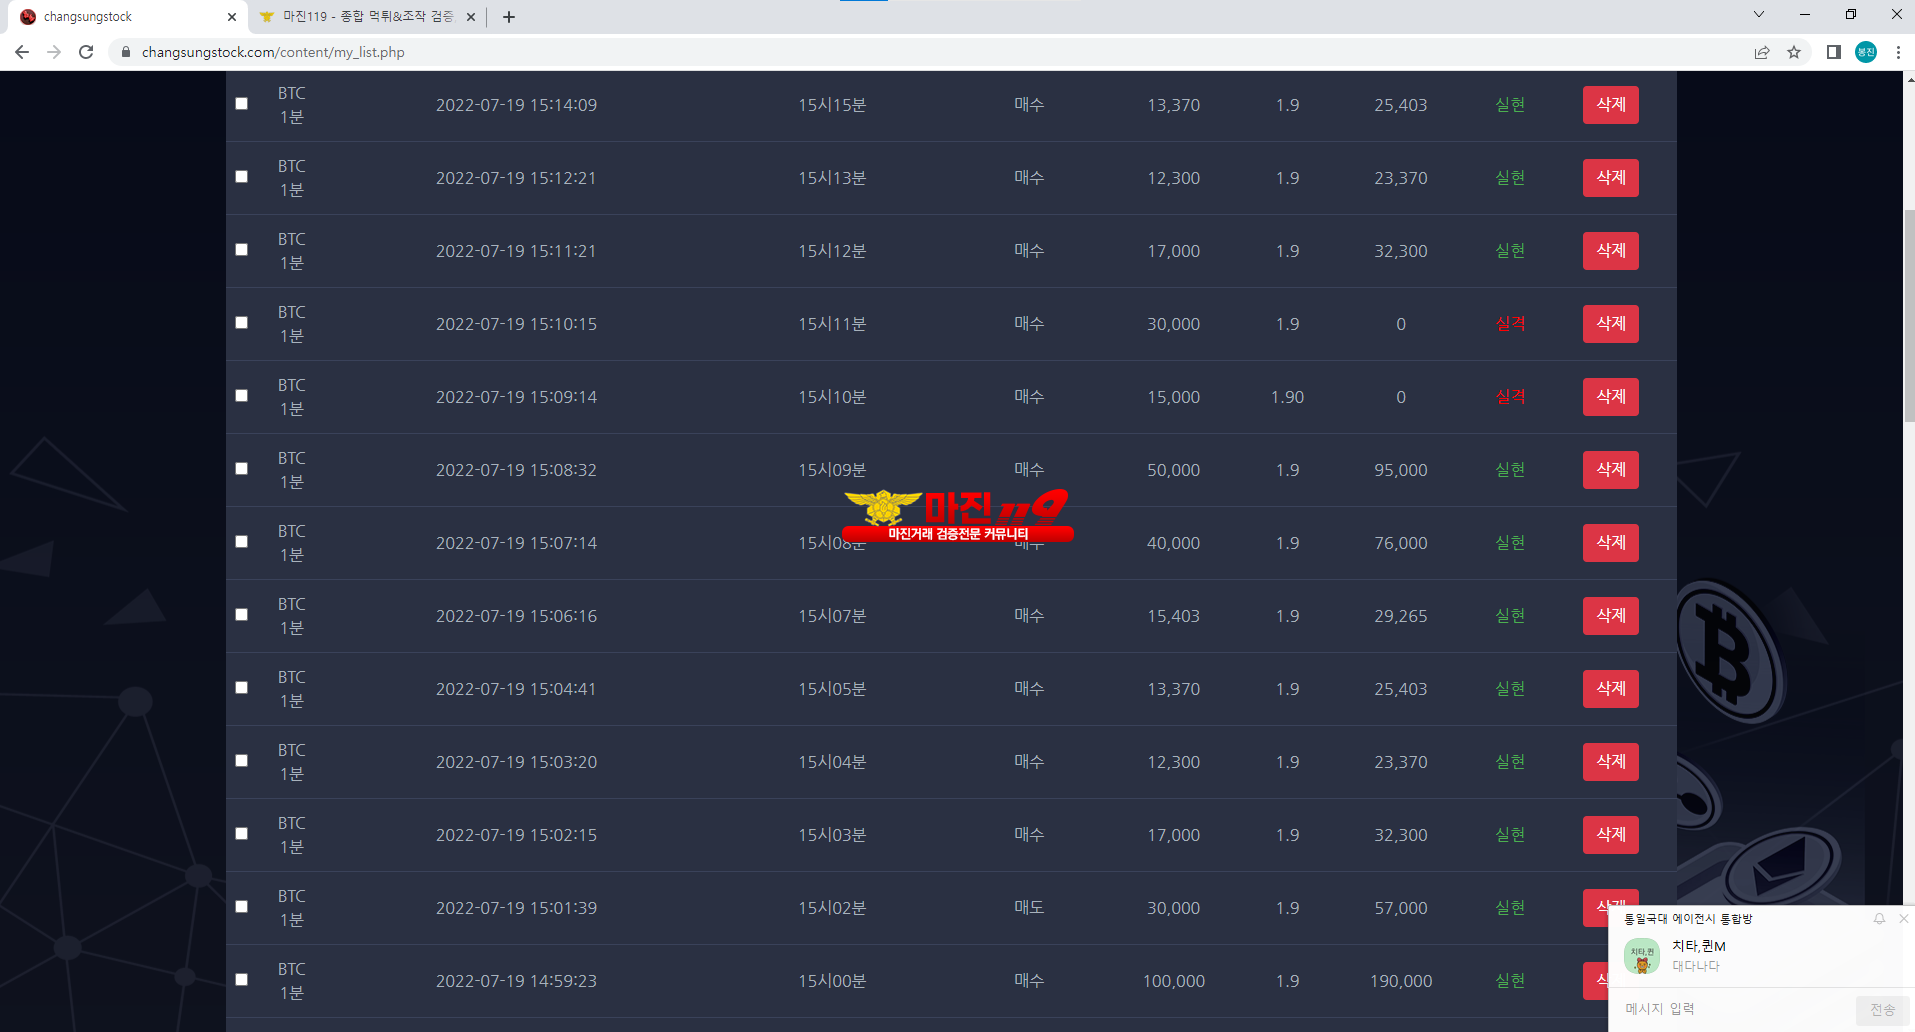Open Chrome profile avatar
The image size is (1915, 1032).
(1866, 52)
